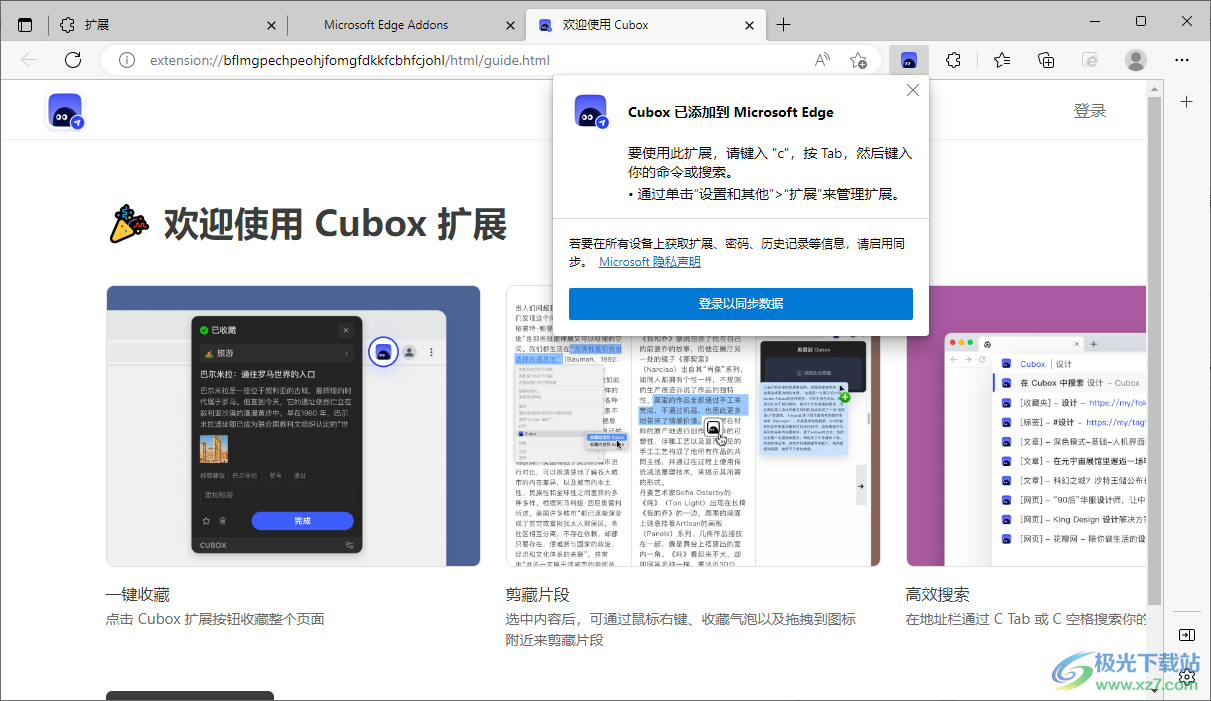1211x701 pixels.
Task: Close the Microsoft Edge Addons tab
Action: (510, 25)
